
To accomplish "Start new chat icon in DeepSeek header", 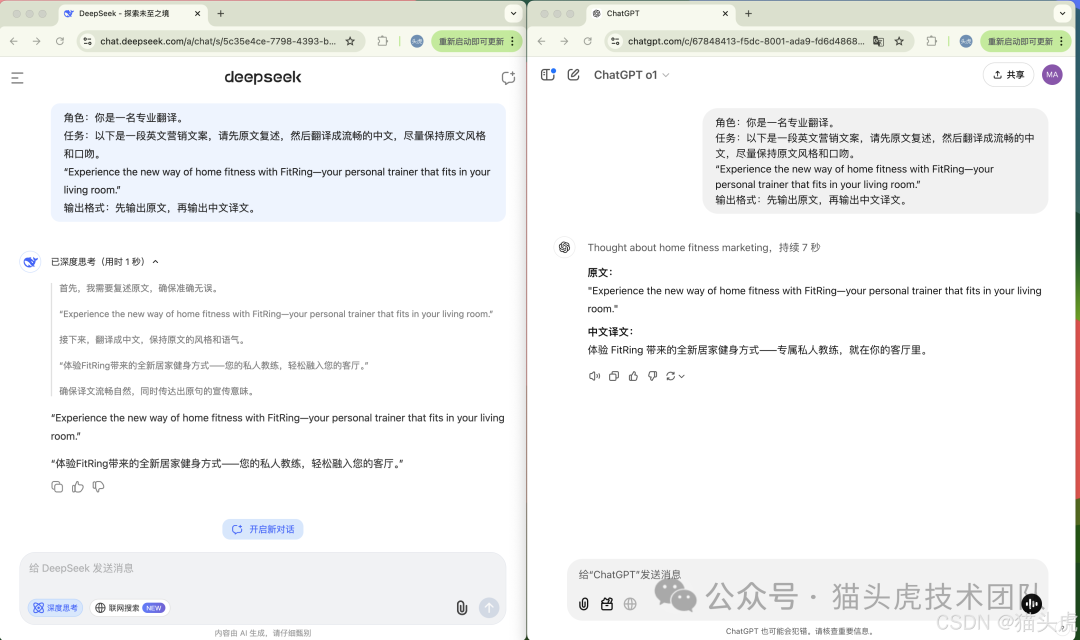I will coord(508,79).
